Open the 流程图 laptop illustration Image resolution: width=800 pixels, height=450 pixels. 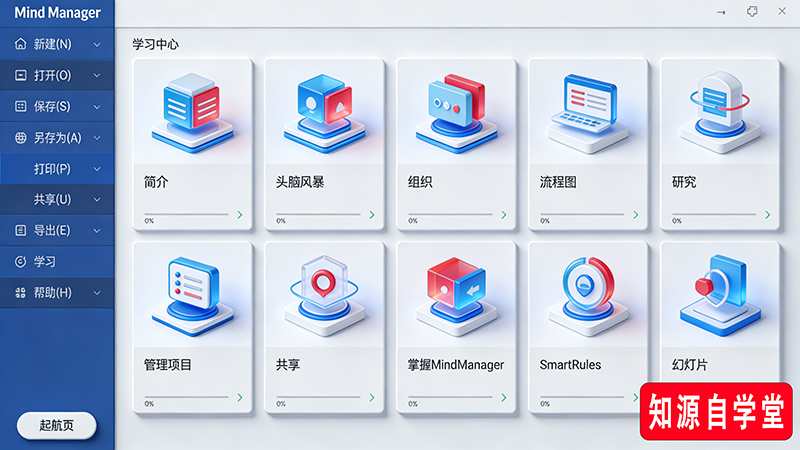588,113
